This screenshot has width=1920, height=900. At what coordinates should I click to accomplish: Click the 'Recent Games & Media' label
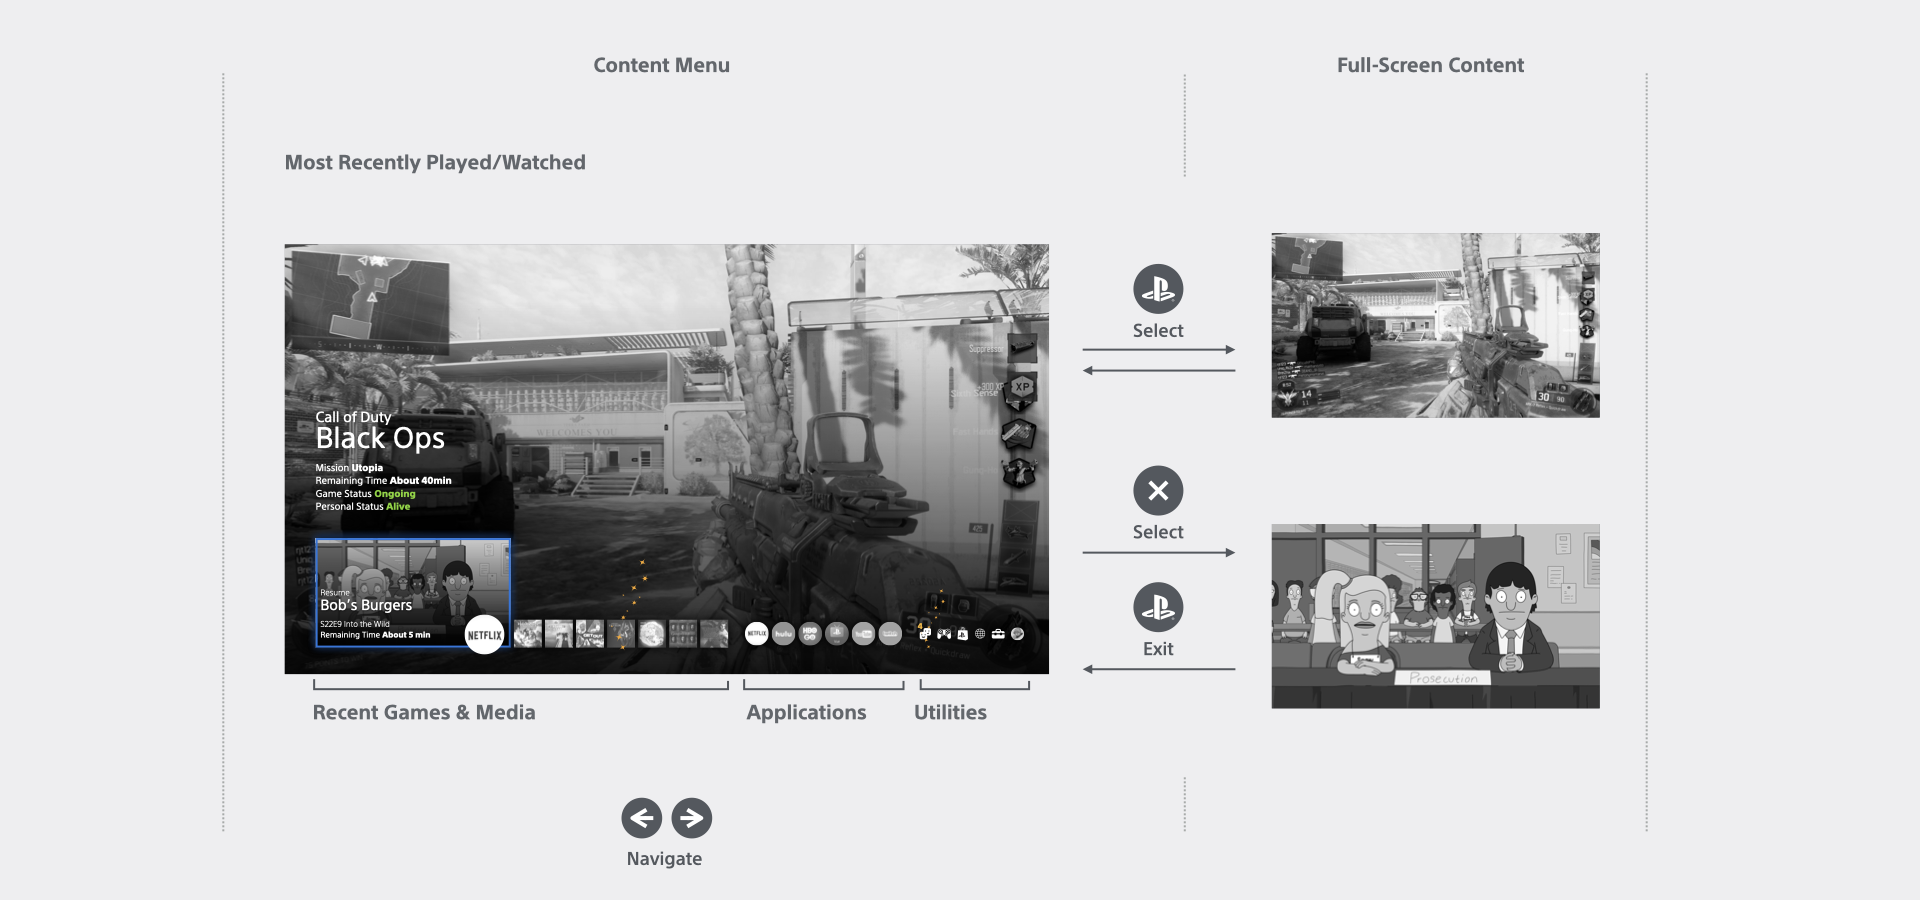[424, 712]
